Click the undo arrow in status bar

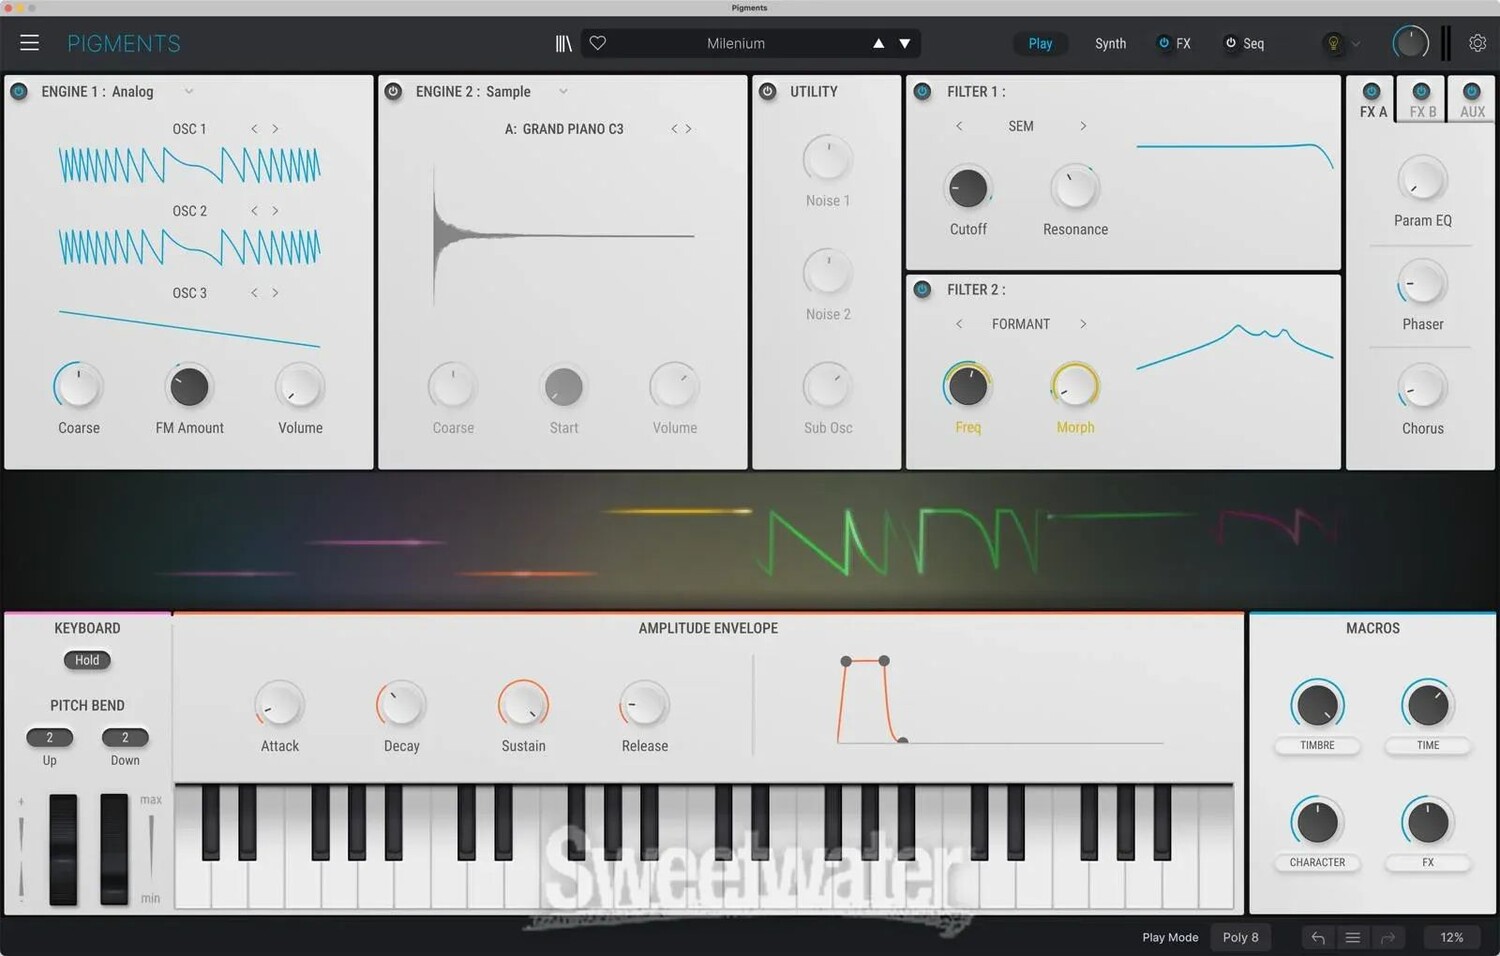click(1318, 937)
